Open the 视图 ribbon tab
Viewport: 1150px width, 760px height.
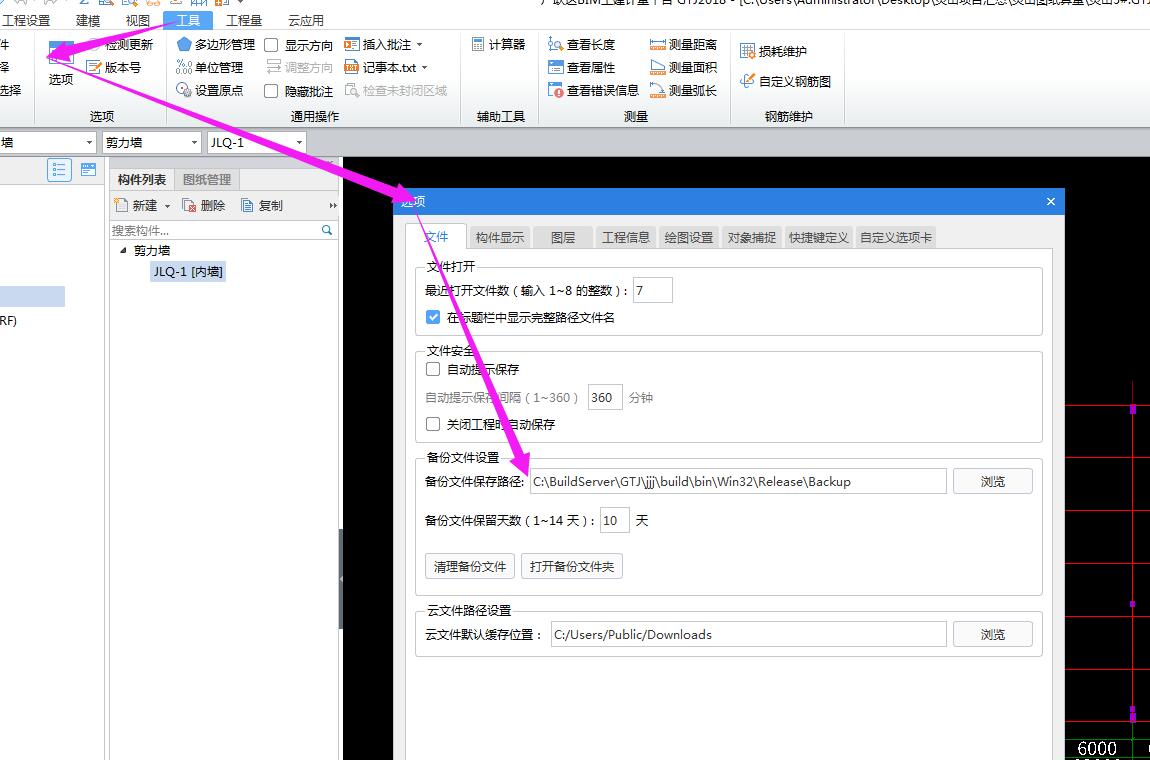pos(138,21)
